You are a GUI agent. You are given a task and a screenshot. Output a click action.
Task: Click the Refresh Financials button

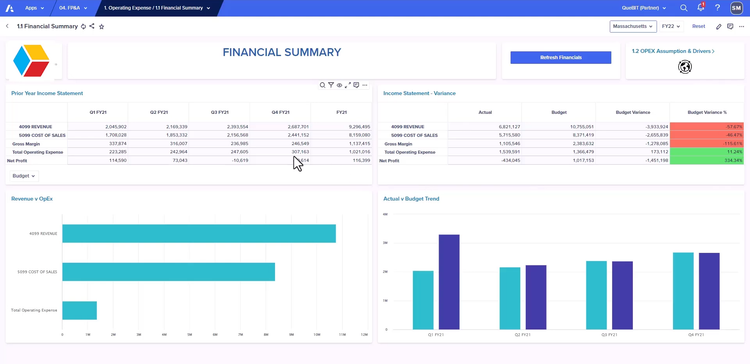(x=561, y=57)
